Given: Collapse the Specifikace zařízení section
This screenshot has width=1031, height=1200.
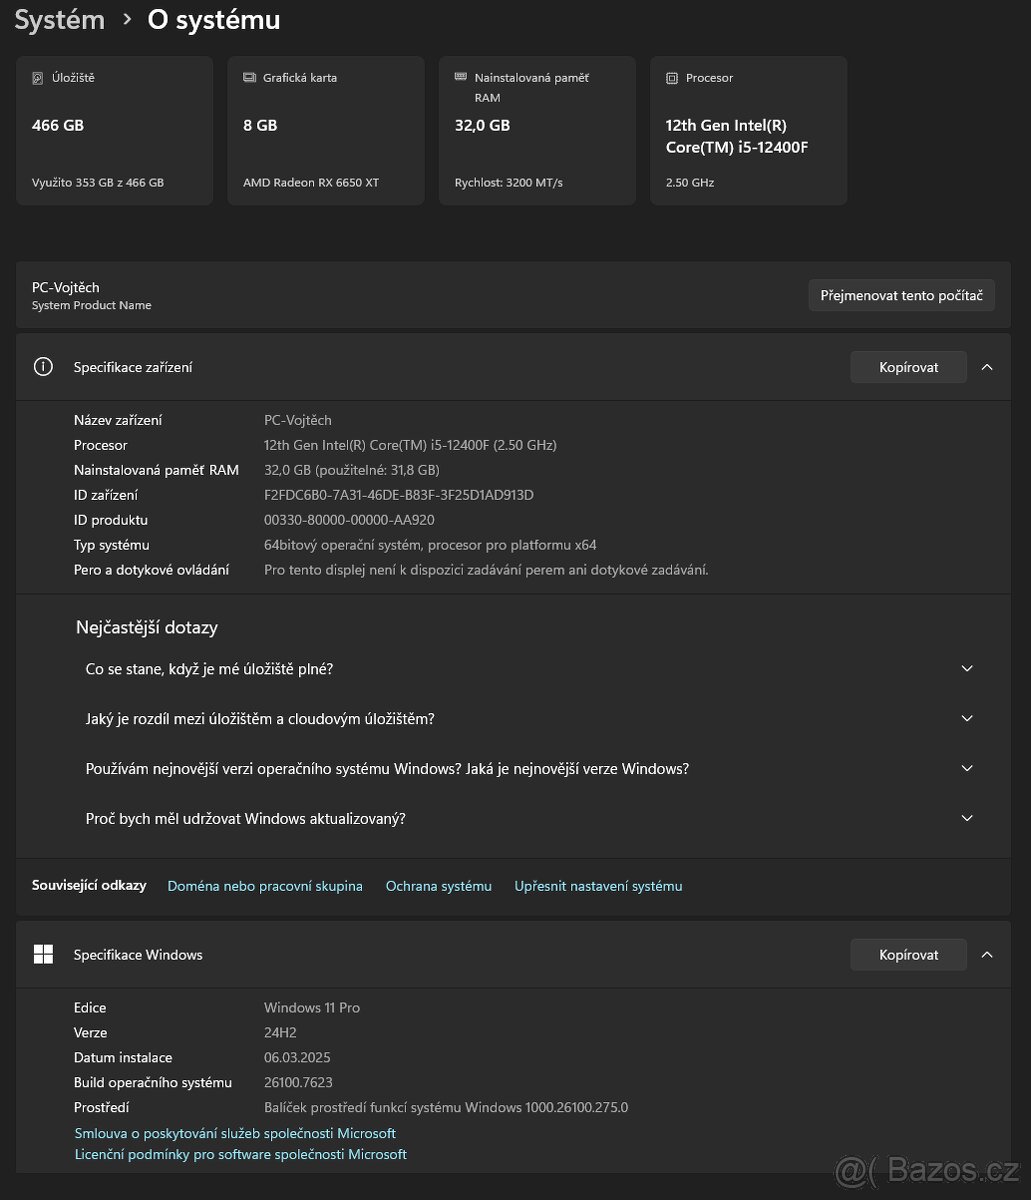Looking at the screenshot, I should [987, 366].
